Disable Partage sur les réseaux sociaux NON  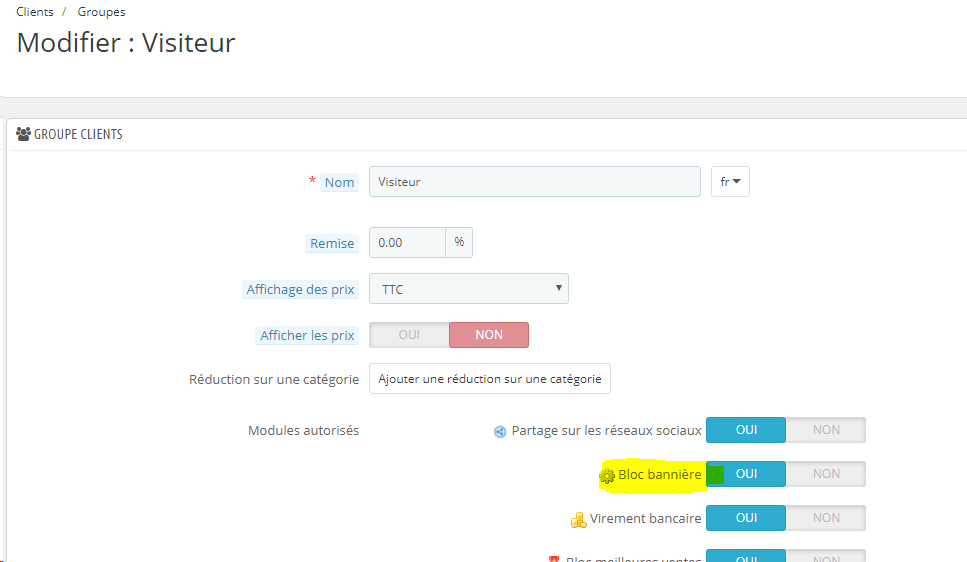point(826,430)
